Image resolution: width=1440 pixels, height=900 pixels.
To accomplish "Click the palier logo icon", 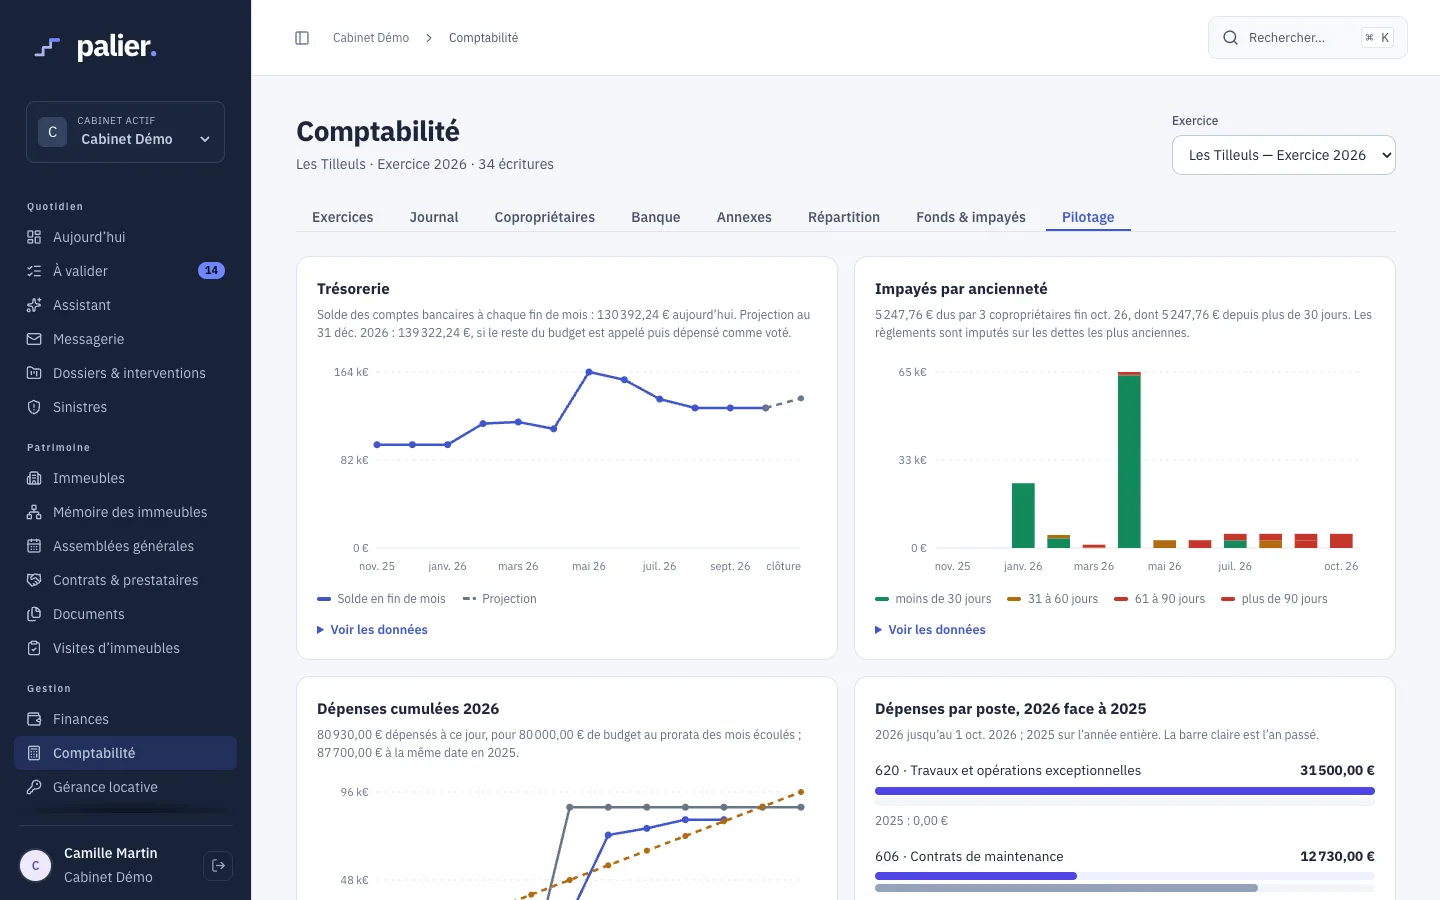I will coord(47,47).
